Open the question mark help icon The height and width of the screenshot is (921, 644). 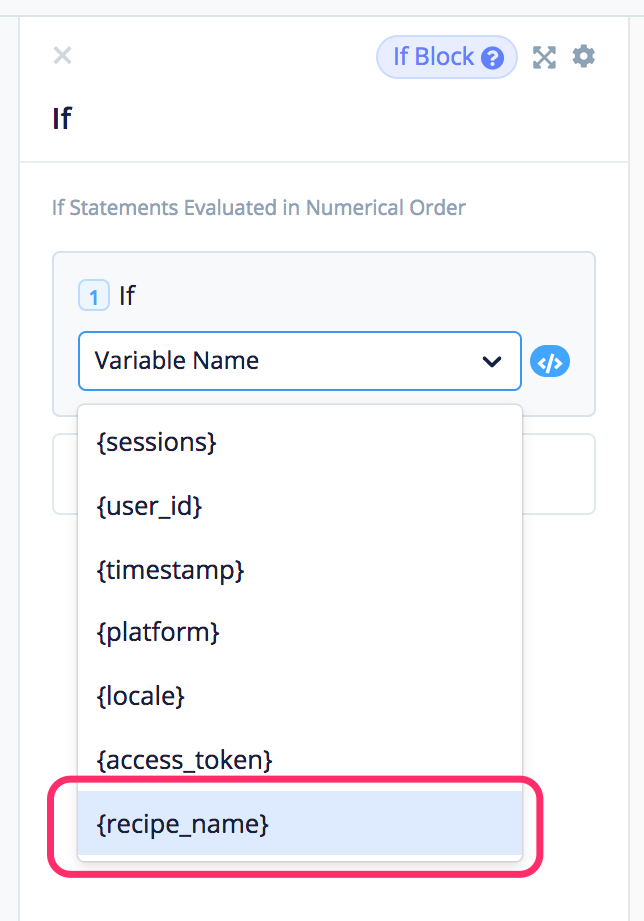(492, 58)
